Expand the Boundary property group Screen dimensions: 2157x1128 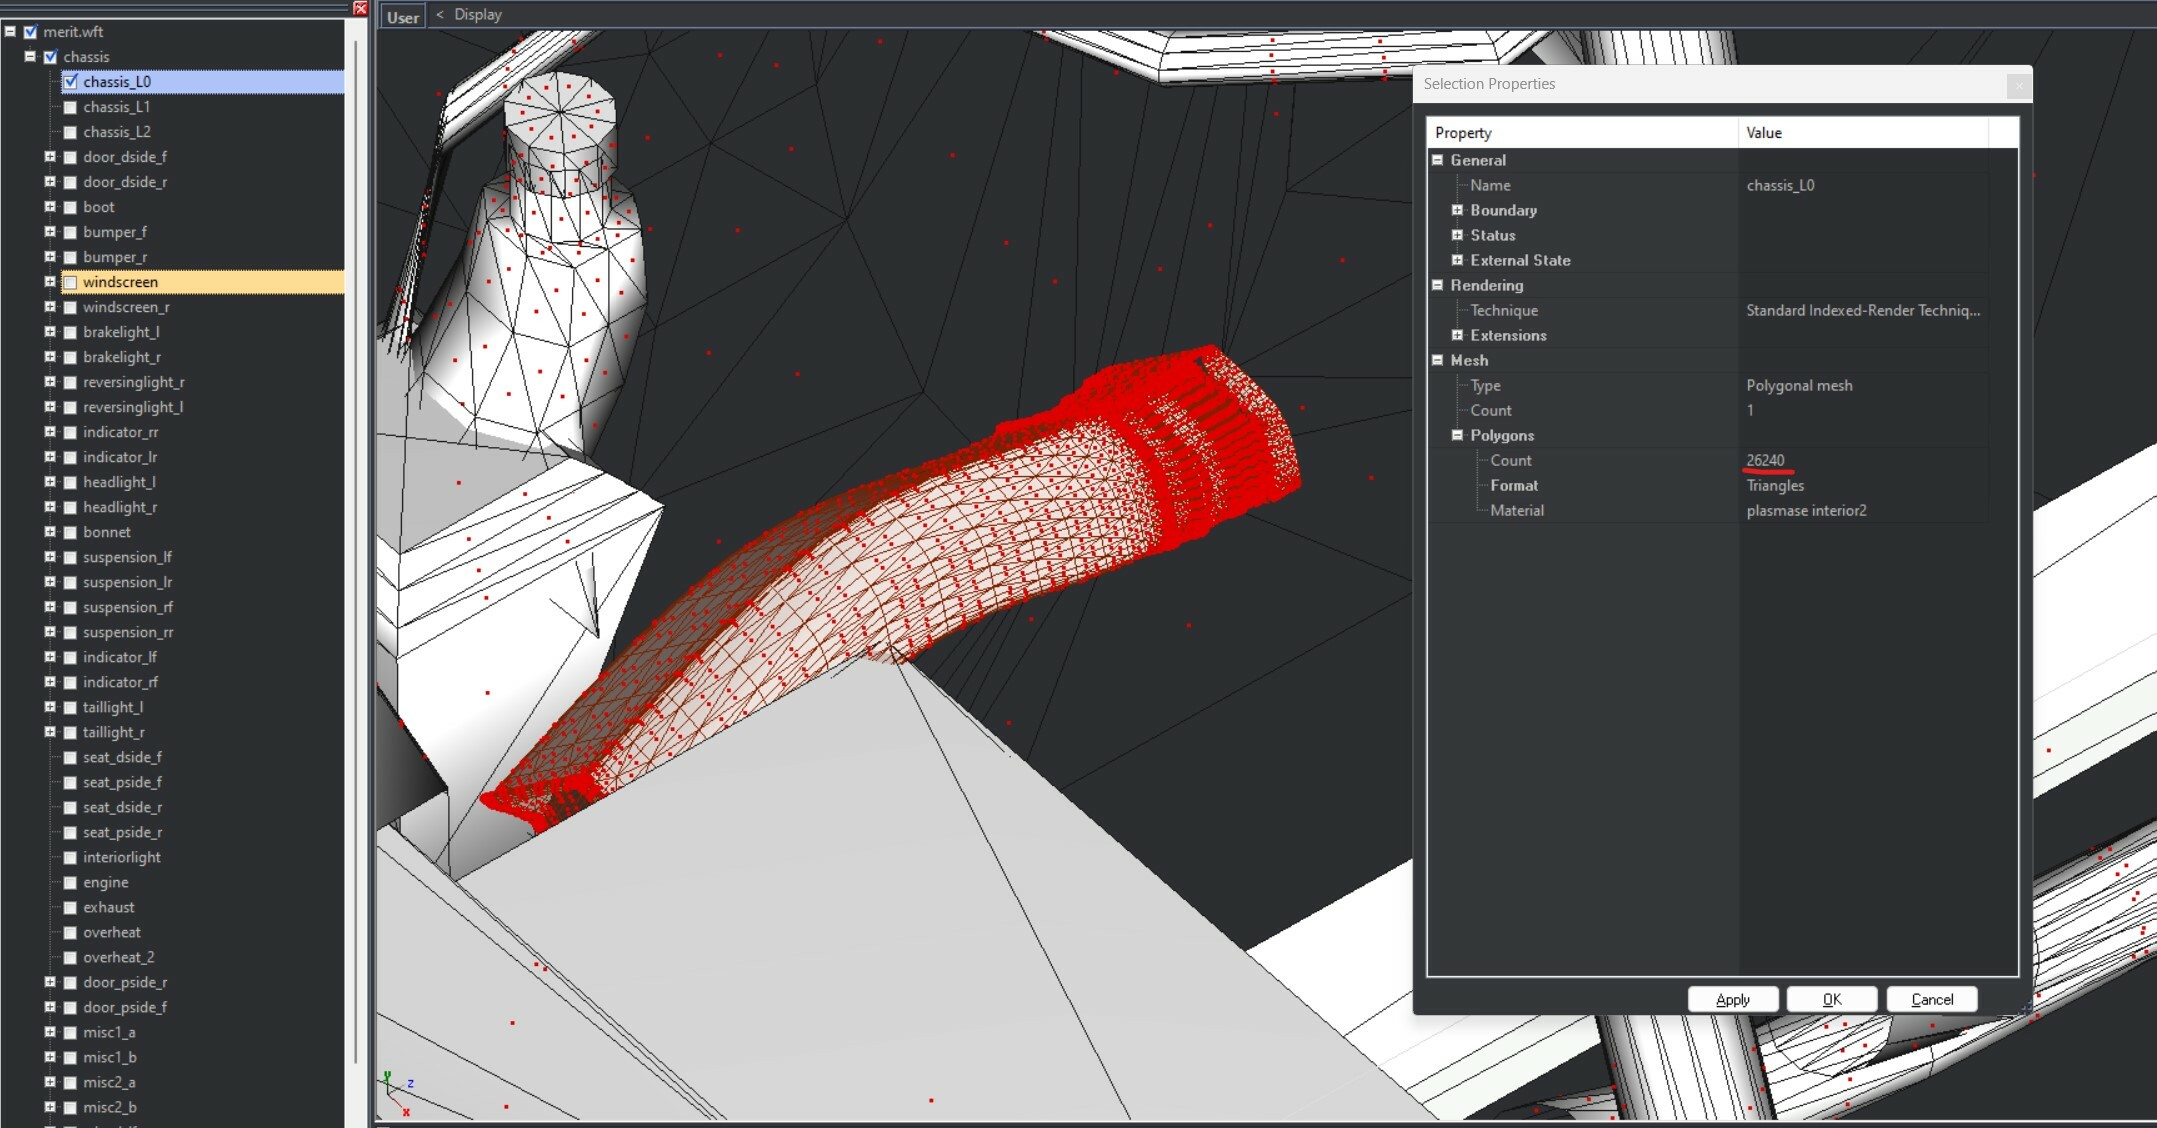pyautogui.click(x=1457, y=210)
